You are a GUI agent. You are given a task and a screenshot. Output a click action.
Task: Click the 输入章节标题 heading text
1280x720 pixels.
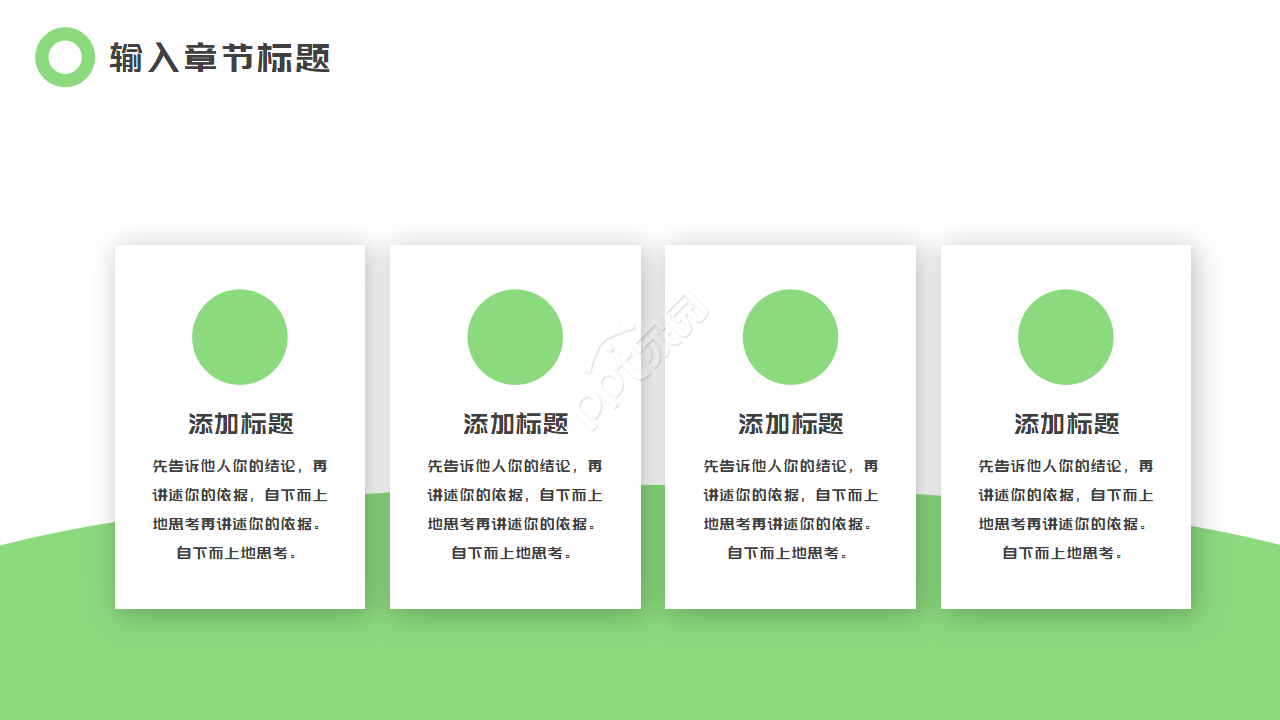click(x=222, y=57)
